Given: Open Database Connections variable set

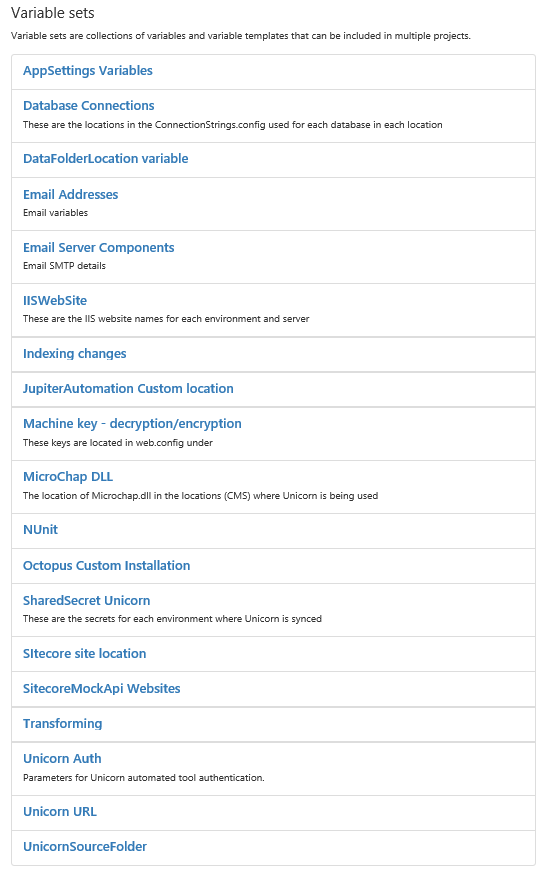Looking at the screenshot, I should (89, 106).
